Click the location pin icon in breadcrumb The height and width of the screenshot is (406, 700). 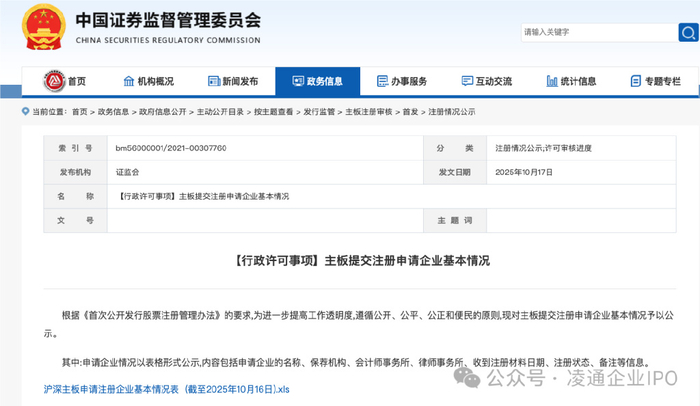[x=25, y=111]
